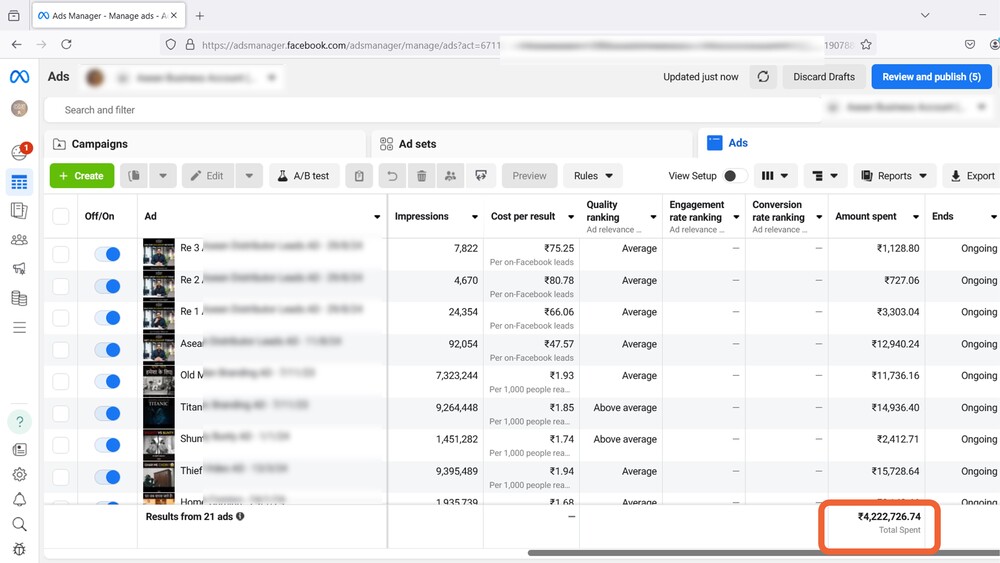Click the trash delete icon in toolbar
Viewport: 1000px width, 563px height.
[421, 176]
